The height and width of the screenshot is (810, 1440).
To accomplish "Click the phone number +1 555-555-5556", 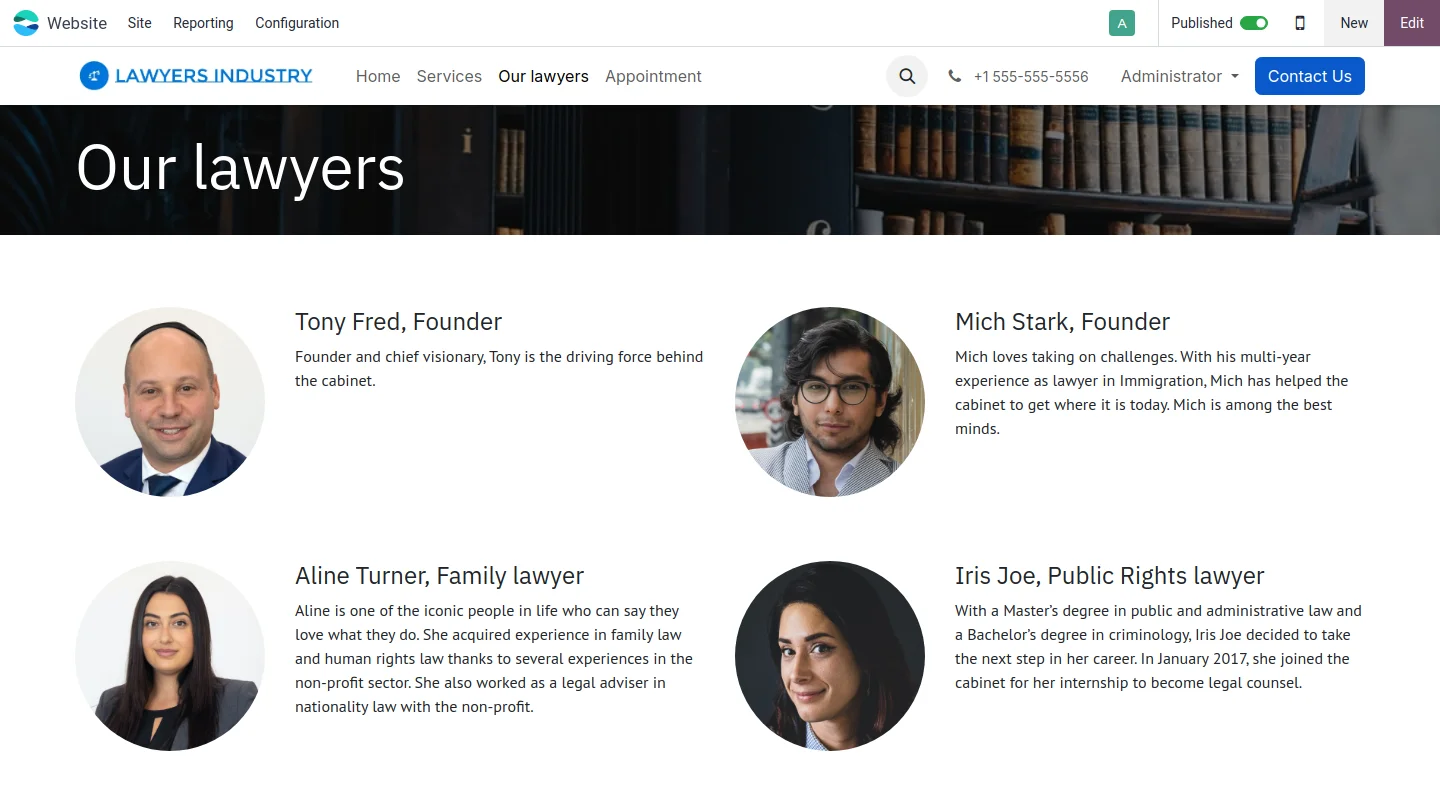I will [1031, 76].
